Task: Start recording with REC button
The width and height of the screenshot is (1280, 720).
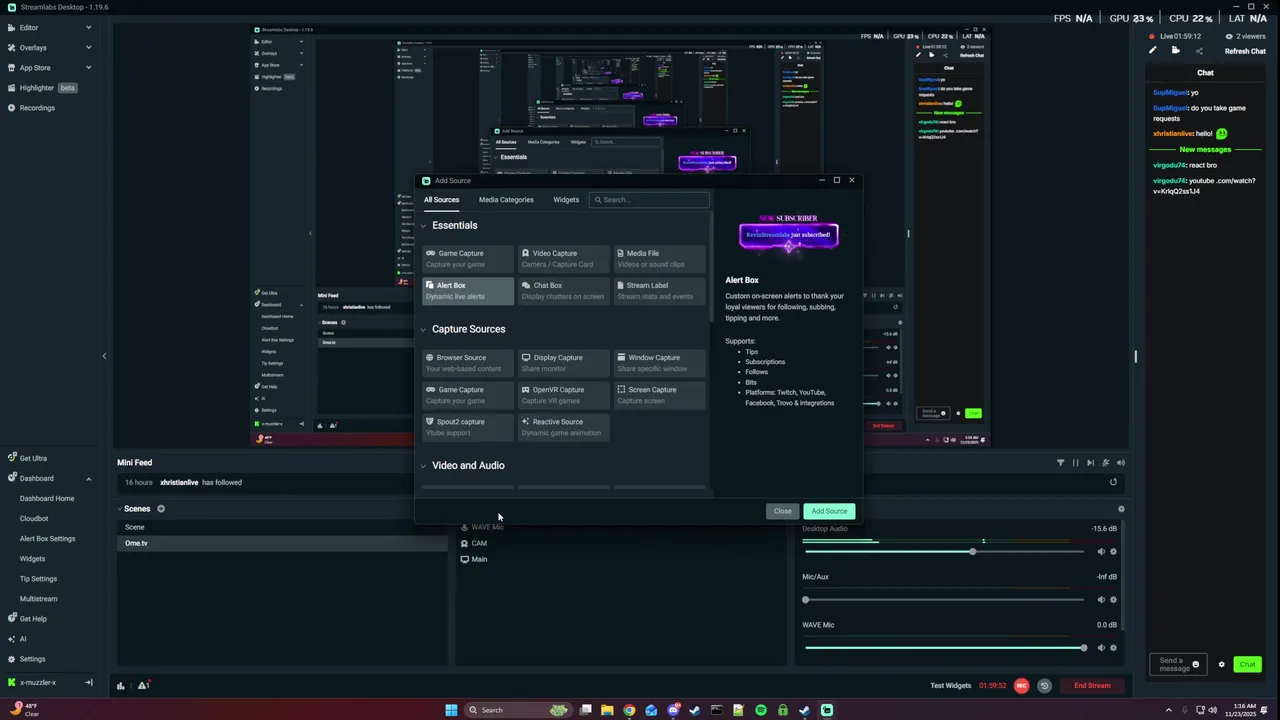Action: tap(1021, 686)
